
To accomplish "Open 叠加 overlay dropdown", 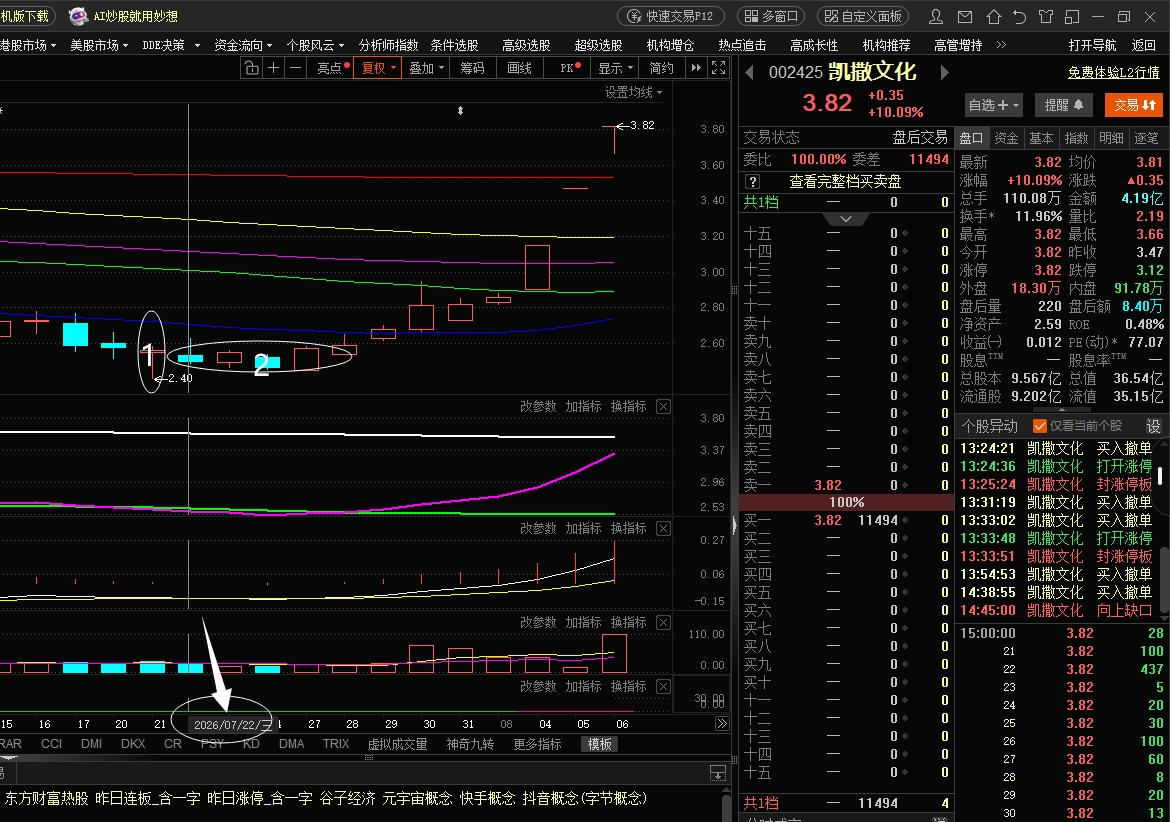I will point(426,68).
